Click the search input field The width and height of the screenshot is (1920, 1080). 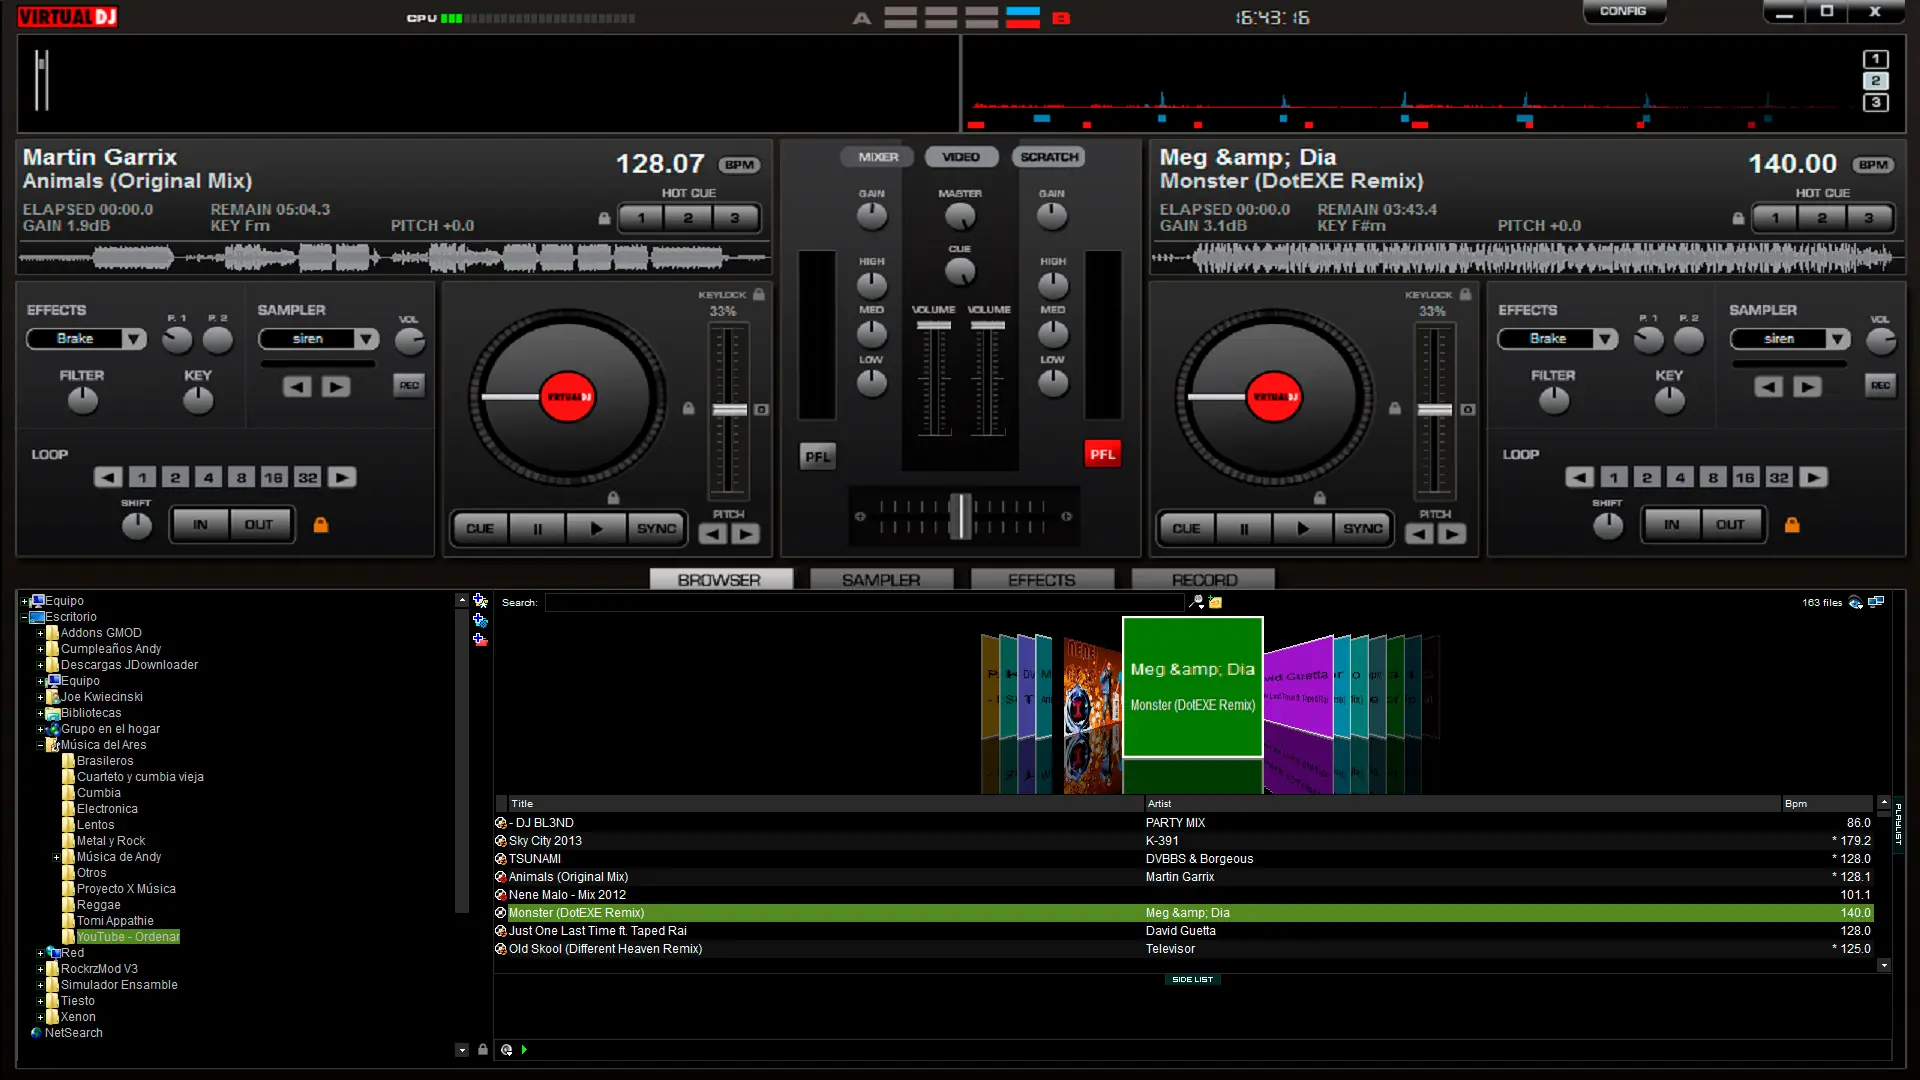(x=865, y=602)
